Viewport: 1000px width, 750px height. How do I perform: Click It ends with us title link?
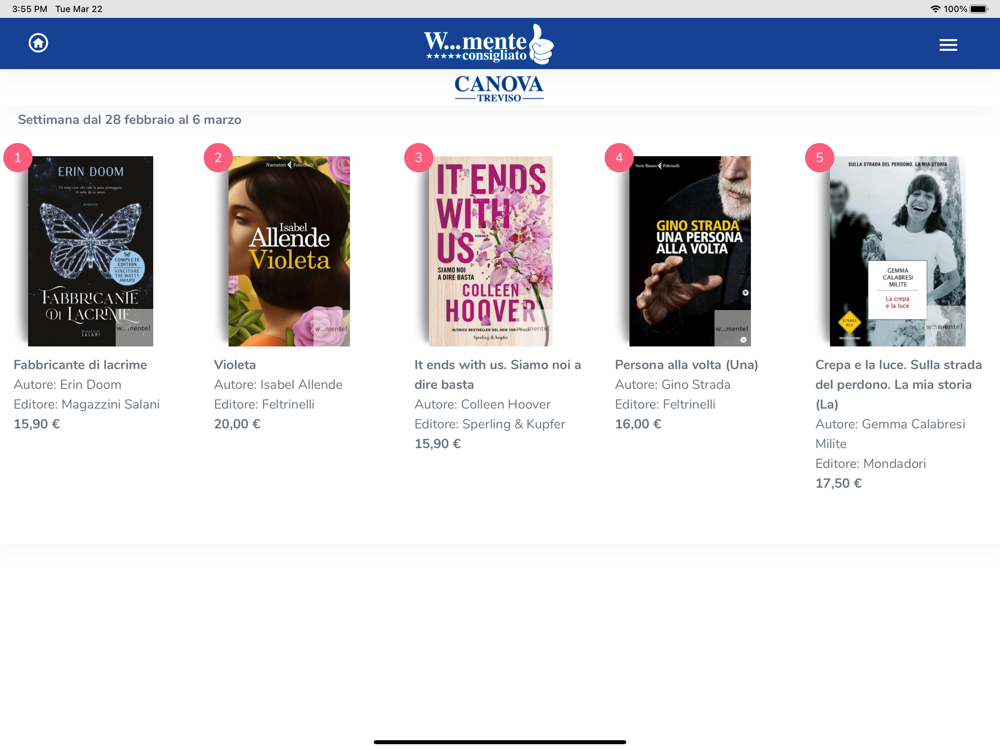click(497, 374)
